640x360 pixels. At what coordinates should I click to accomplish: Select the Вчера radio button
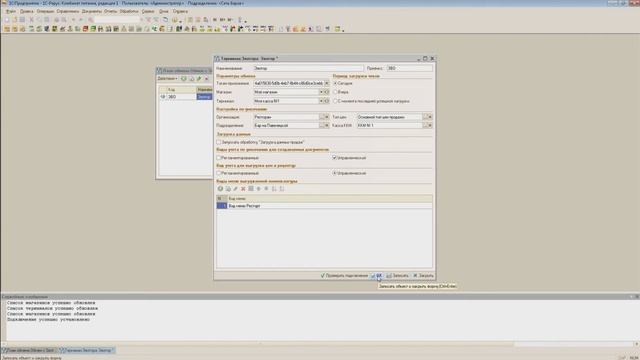pyautogui.click(x=336, y=92)
